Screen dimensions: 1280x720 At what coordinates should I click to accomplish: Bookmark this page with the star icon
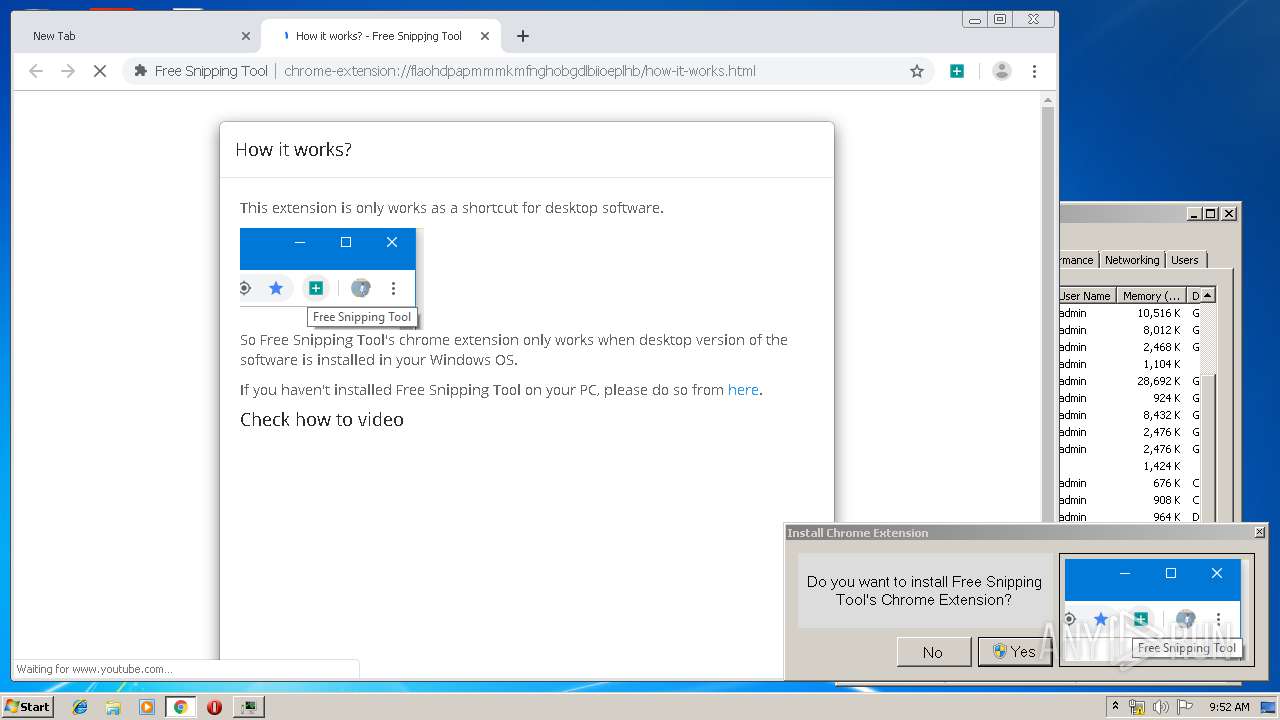tap(916, 71)
